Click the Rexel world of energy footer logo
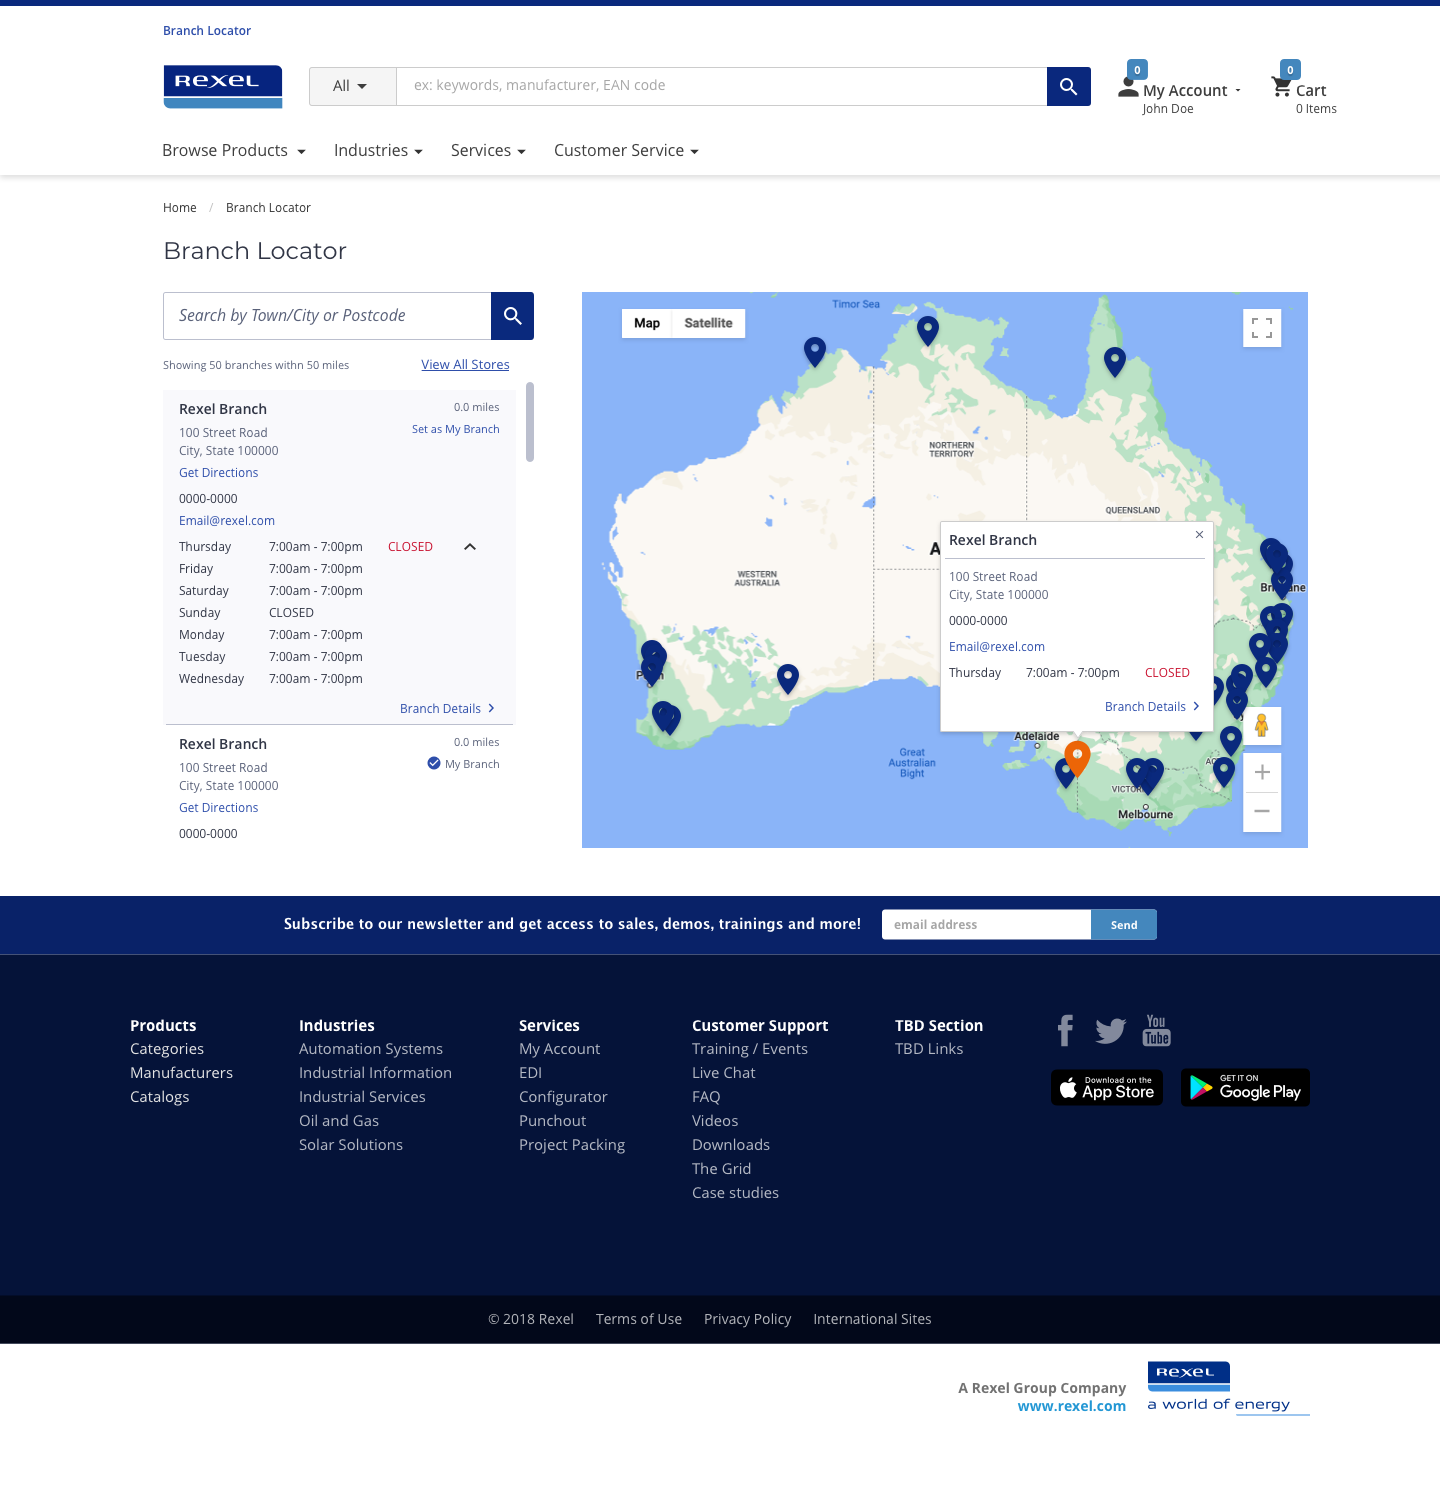The height and width of the screenshot is (1501, 1440). [x=1228, y=1388]
